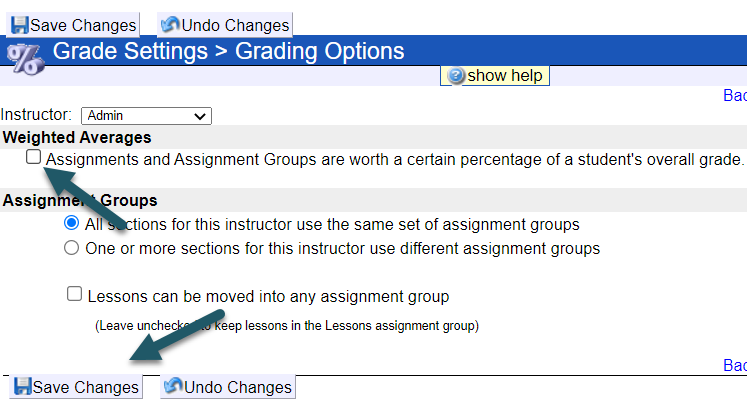Open the Instructor dropdown showing Admin
The height and width of the screenshot is (416, 747).
(x=146, y=116)
